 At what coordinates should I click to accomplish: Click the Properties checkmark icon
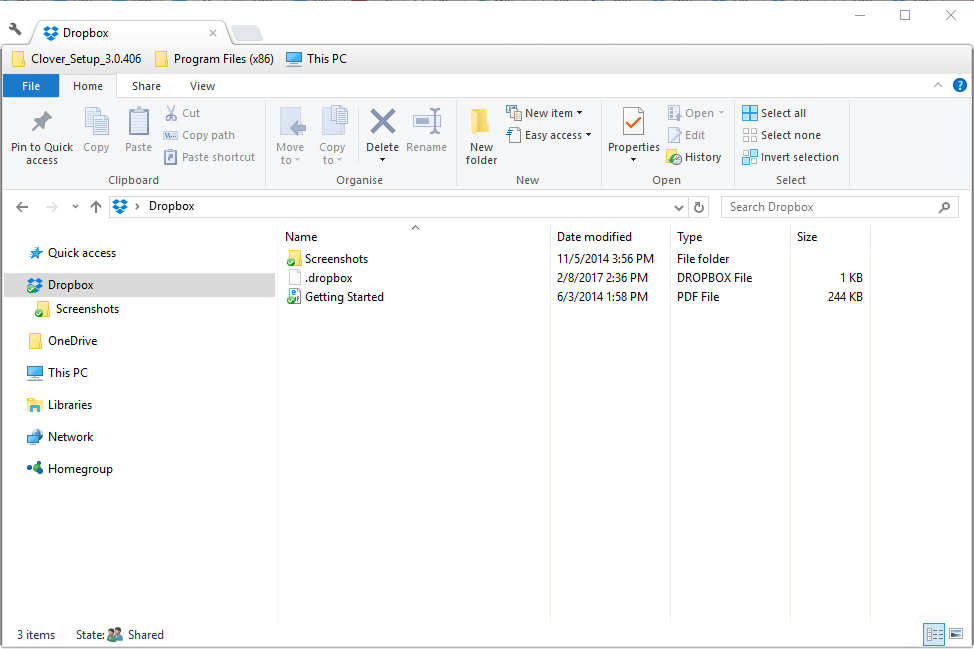click(x=634, y=122)
